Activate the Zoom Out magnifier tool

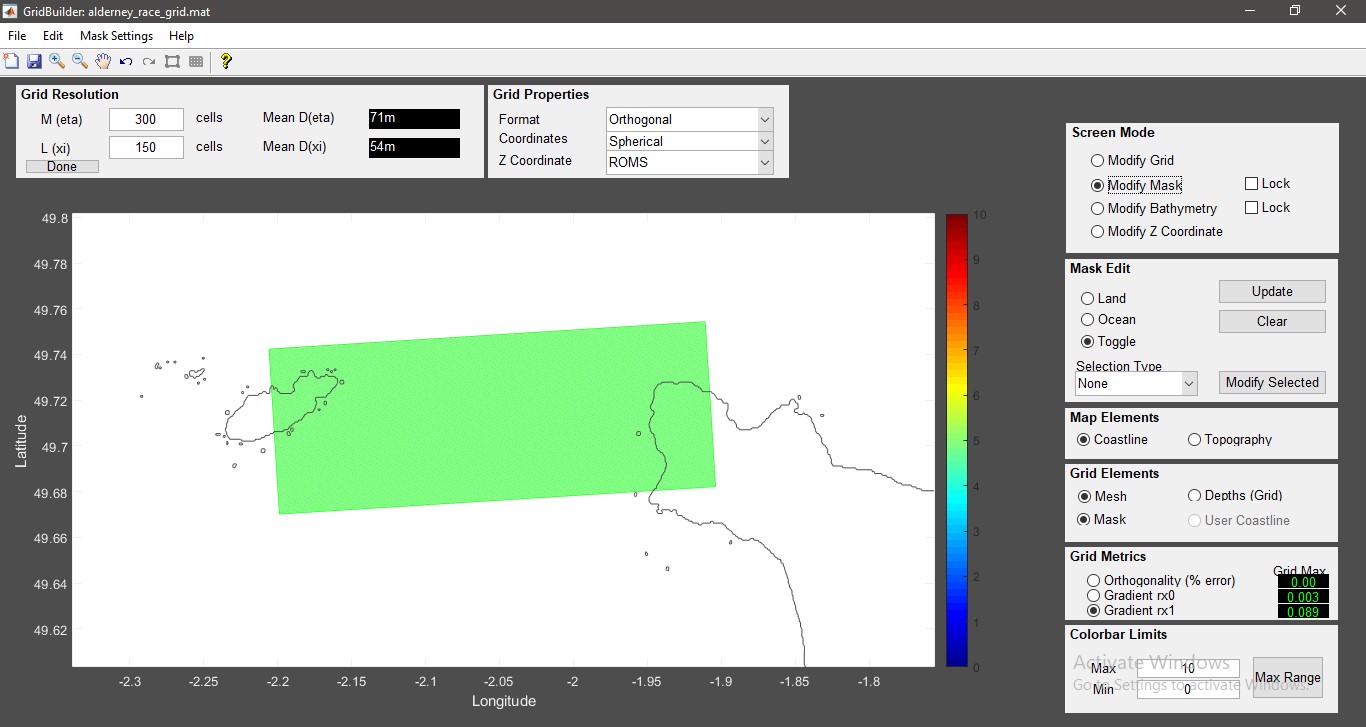click(80, 62)
